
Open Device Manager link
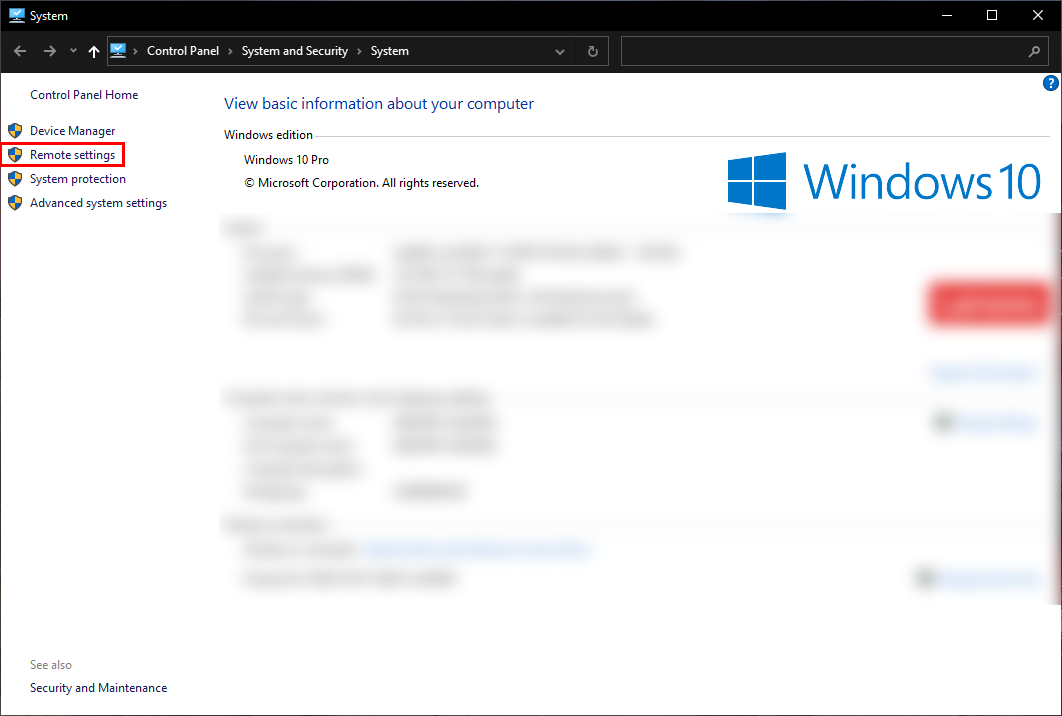(72, 131)
